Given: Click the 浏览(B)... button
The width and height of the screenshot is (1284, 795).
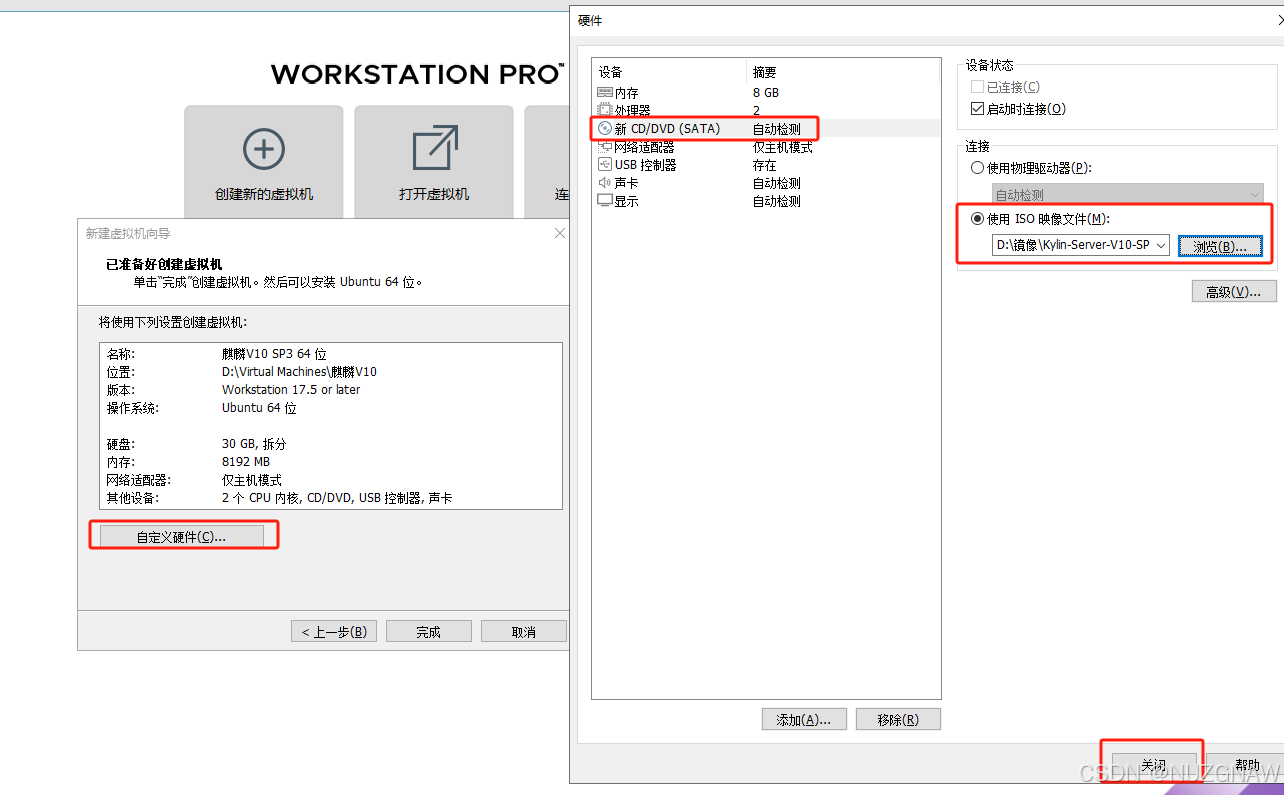Looking at the screenshot, I should click(x=1220, y=246).
